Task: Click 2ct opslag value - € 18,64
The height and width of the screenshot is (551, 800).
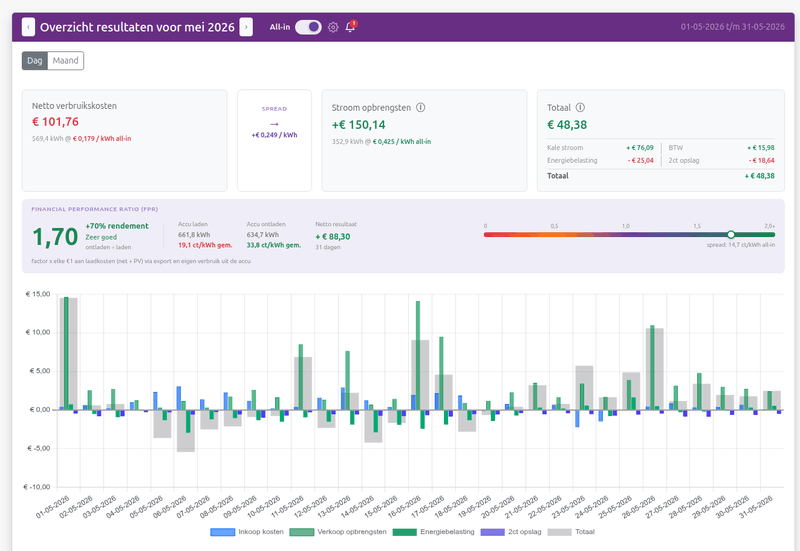Action: pyautogui.click(x=761, y=160)
